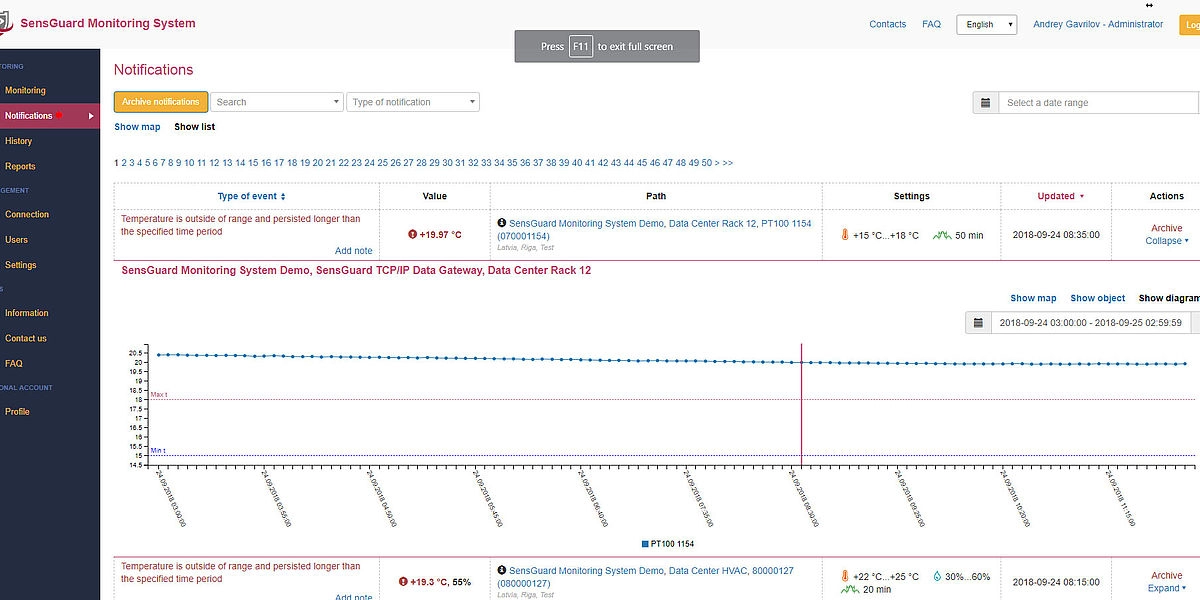Click the humidity drop icon beside 30%...60%
The image size is (1200, 600).
coord(936,576)
